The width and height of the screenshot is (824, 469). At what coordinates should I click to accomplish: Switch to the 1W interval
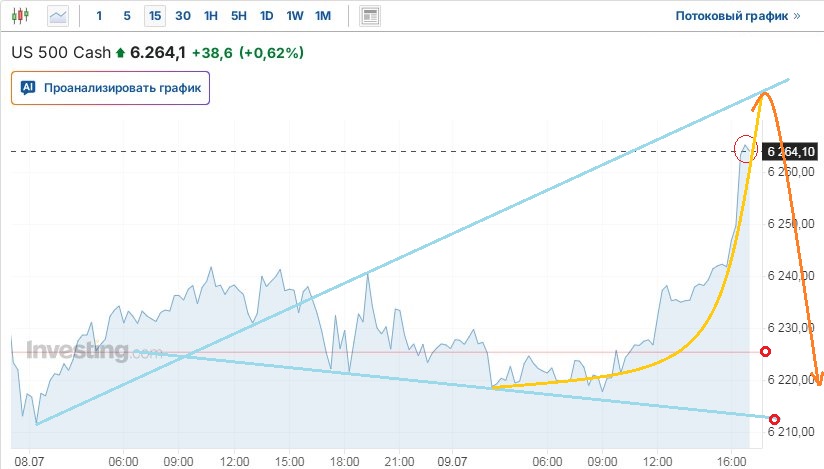click(x=294, y=16)
